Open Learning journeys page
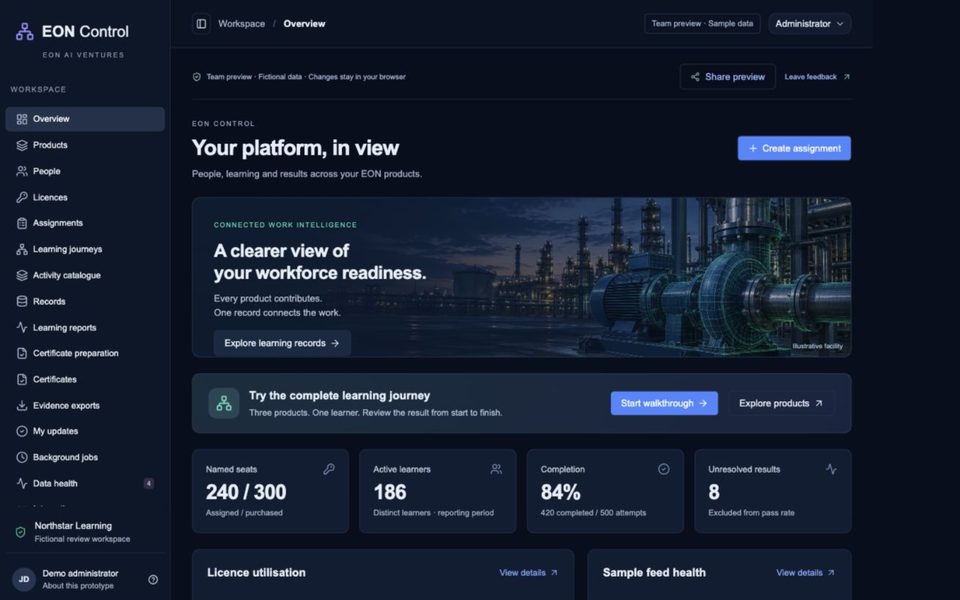Image resolution: width=960 pixels, height=600 pixels. pyautogui.click(x=85, y=249)
